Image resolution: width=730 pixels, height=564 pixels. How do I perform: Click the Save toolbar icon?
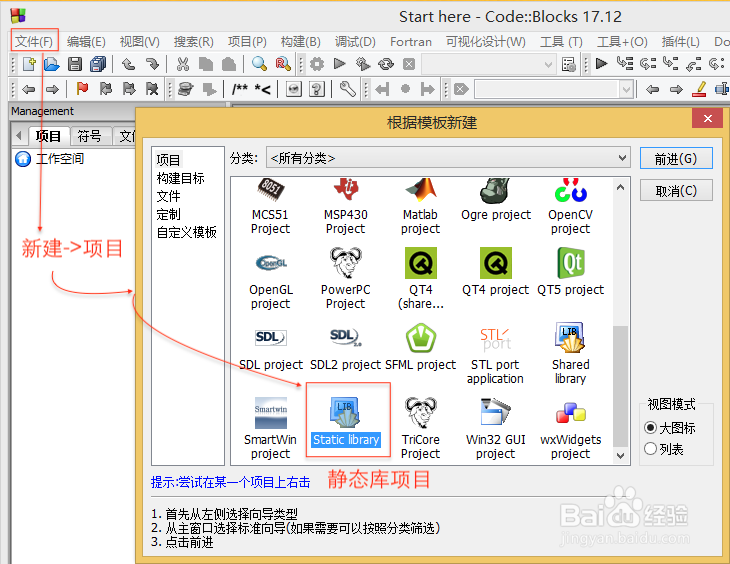click(74, 64)
